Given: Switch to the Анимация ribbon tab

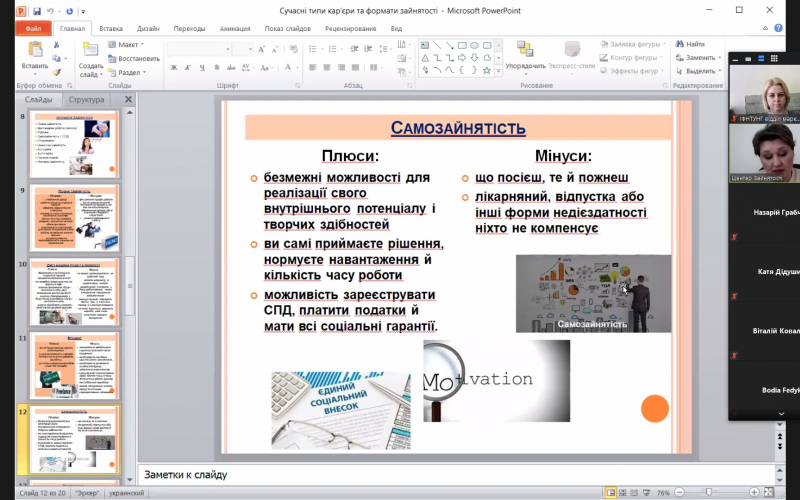Looking at the screenshot, I should (x=235, y=29).
